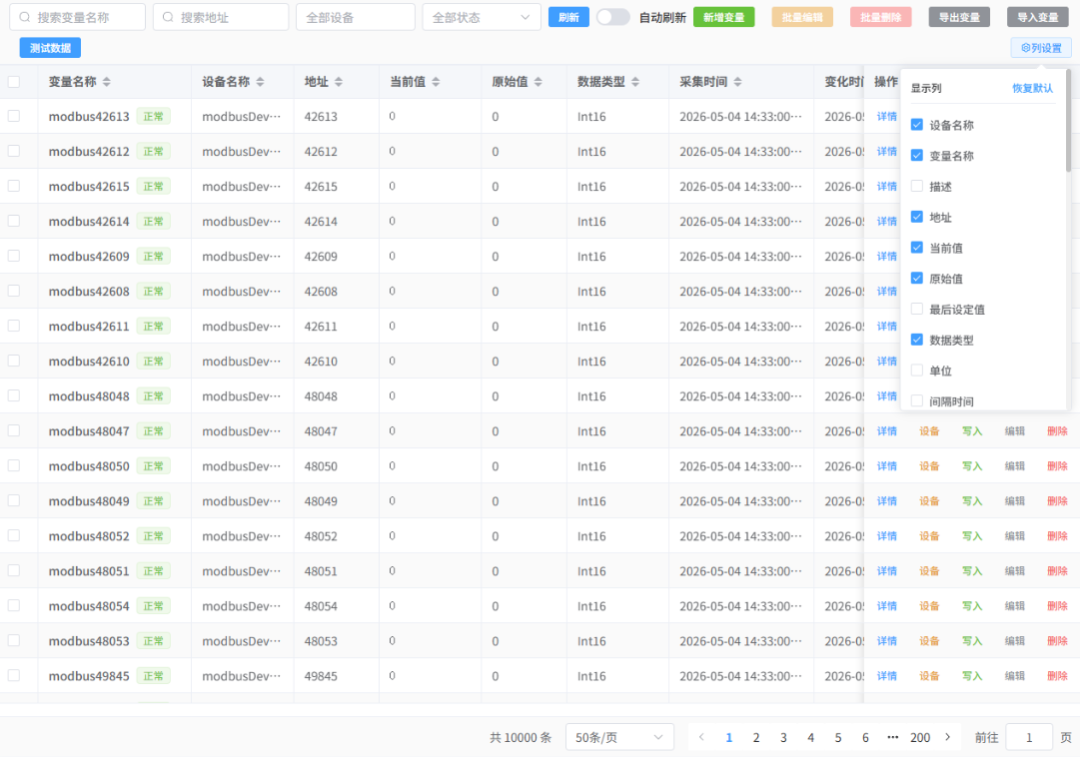This screenshot has width=1080, height=757.
Task: Go to page 4
Action: 811,737
